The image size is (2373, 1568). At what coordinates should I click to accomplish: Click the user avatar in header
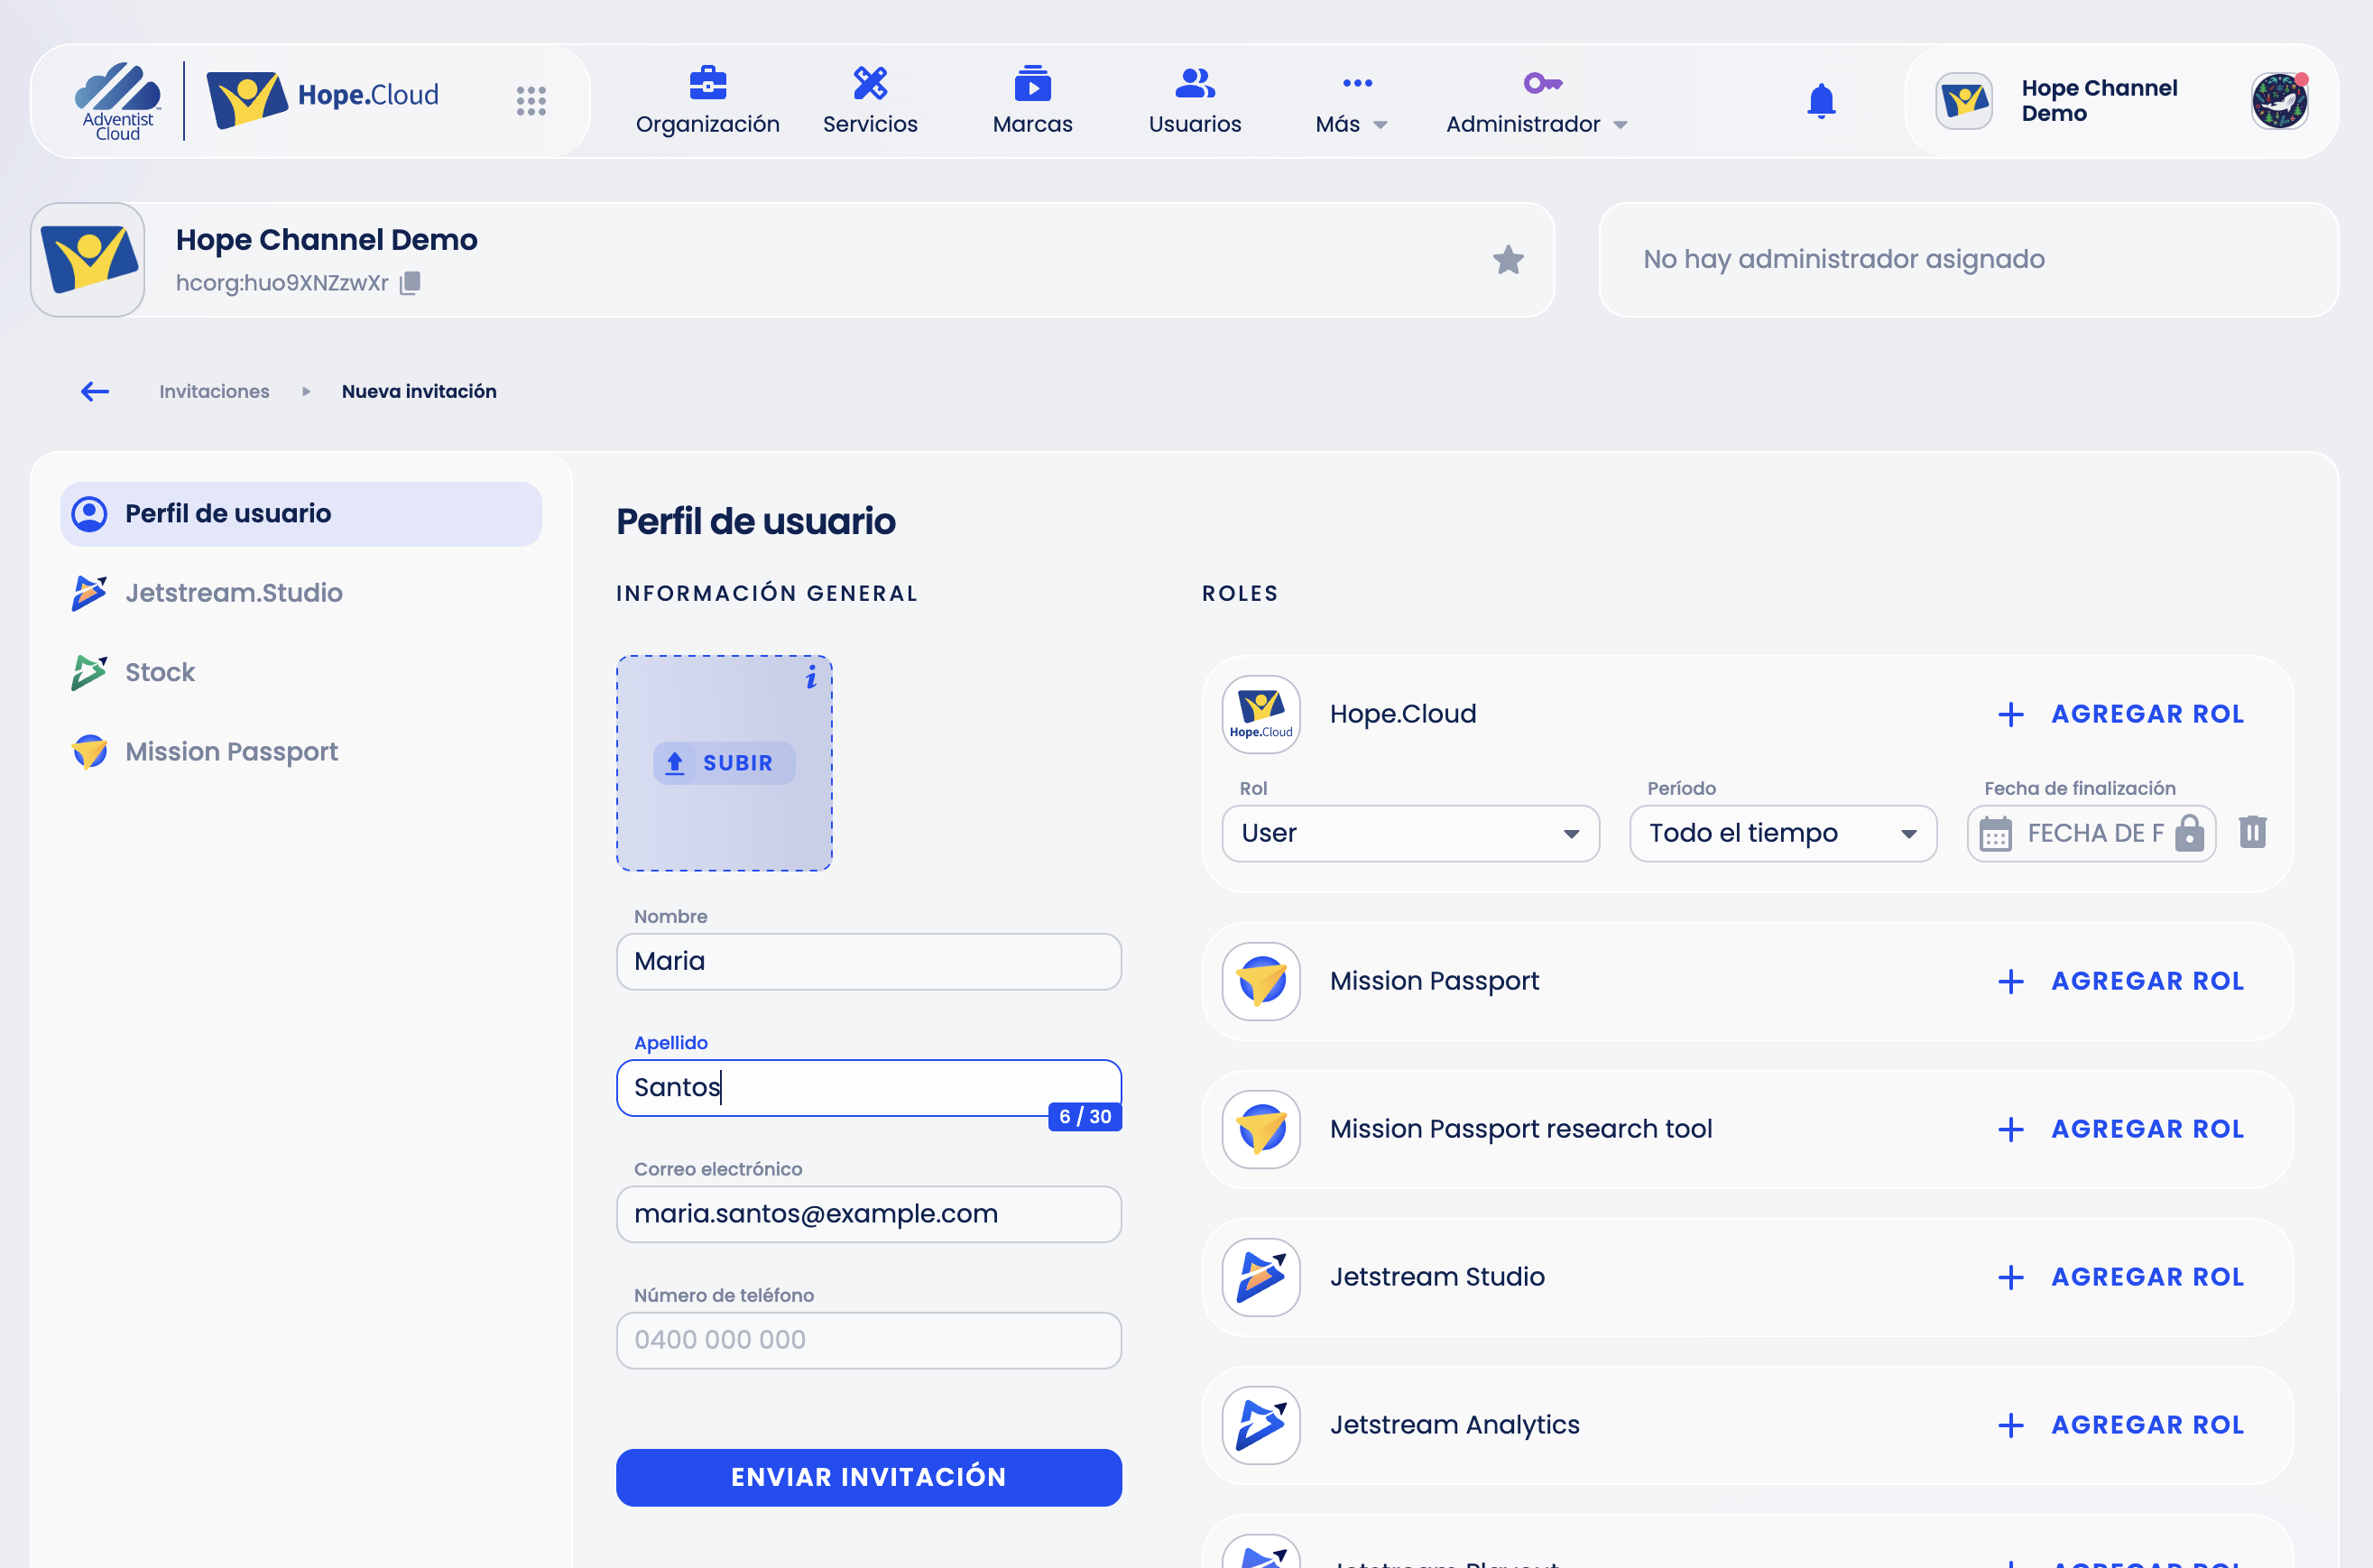pyautogui.click(x=2279, y=101)
